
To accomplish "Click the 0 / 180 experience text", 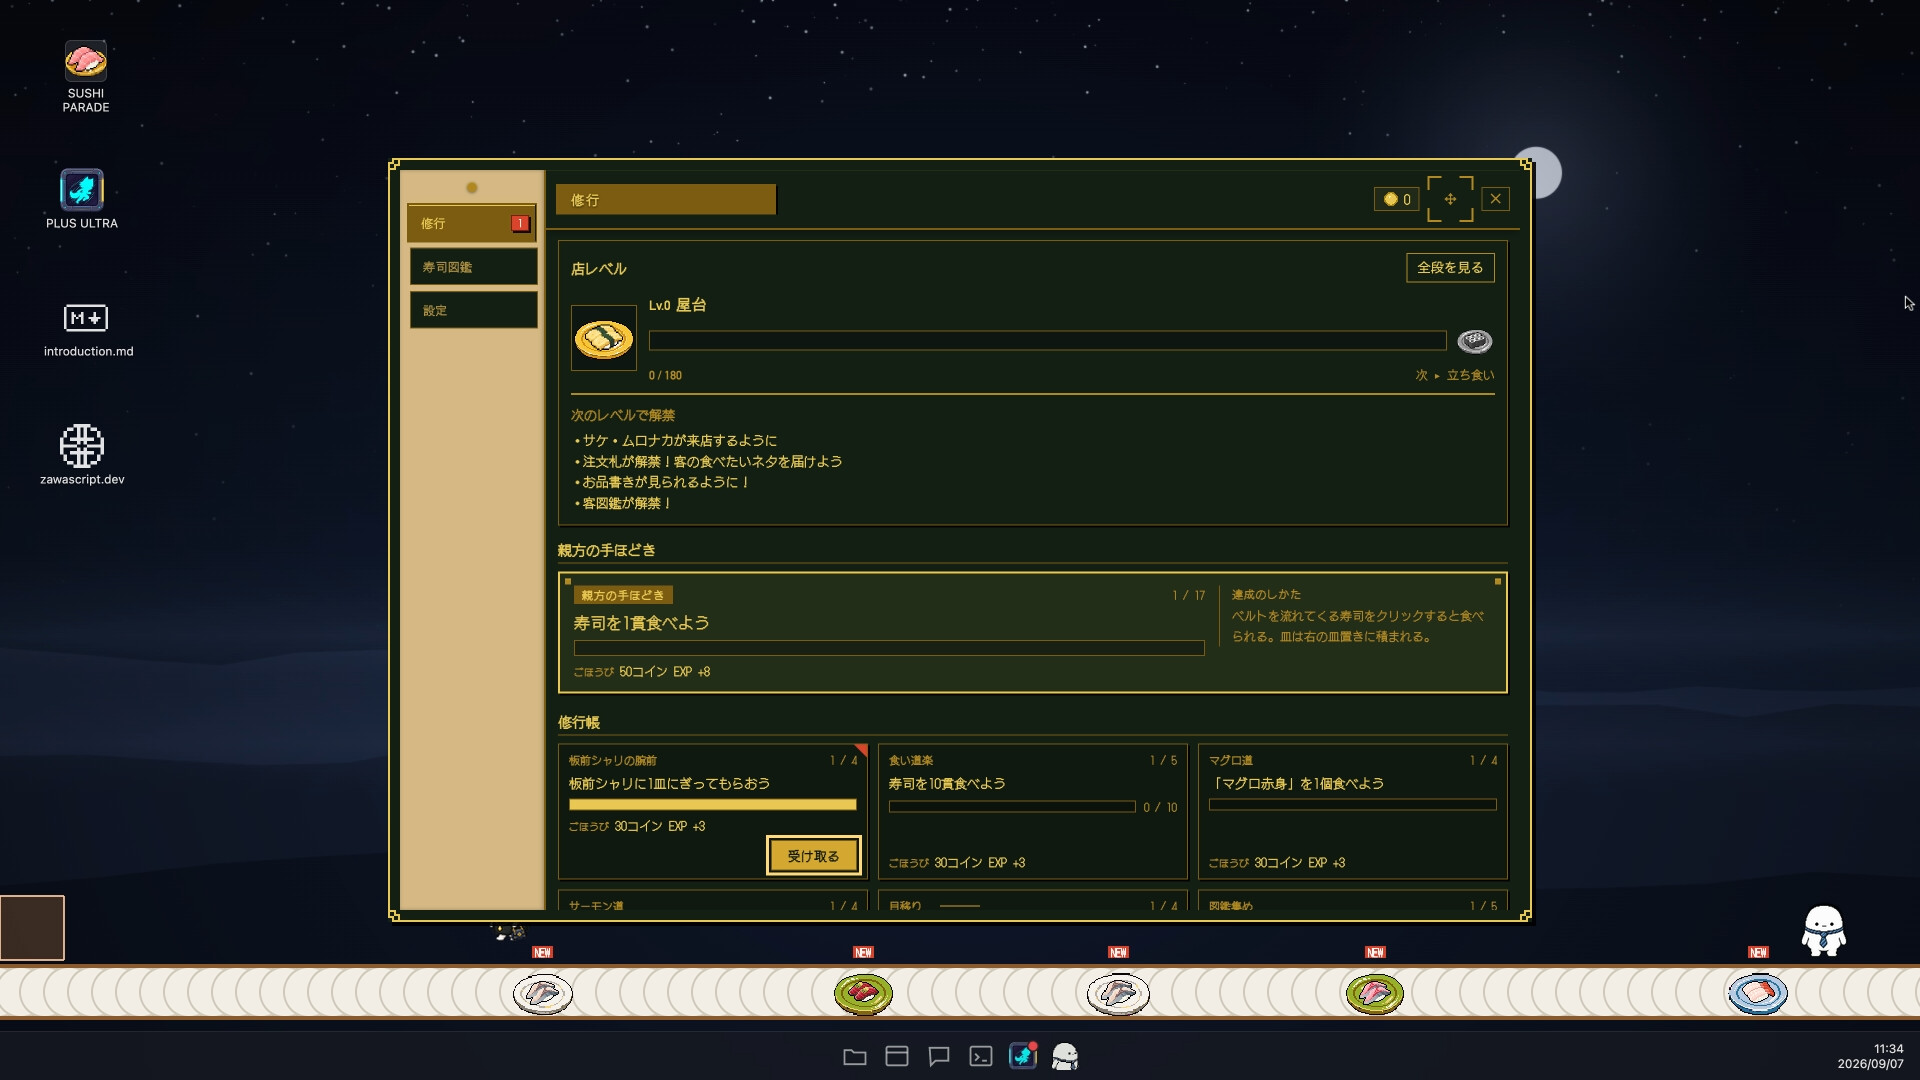I will click(x=665, y=376).
